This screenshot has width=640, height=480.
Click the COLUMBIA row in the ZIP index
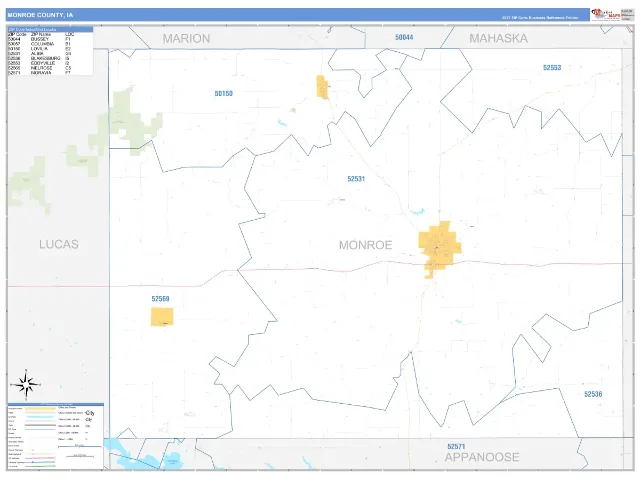39,44
